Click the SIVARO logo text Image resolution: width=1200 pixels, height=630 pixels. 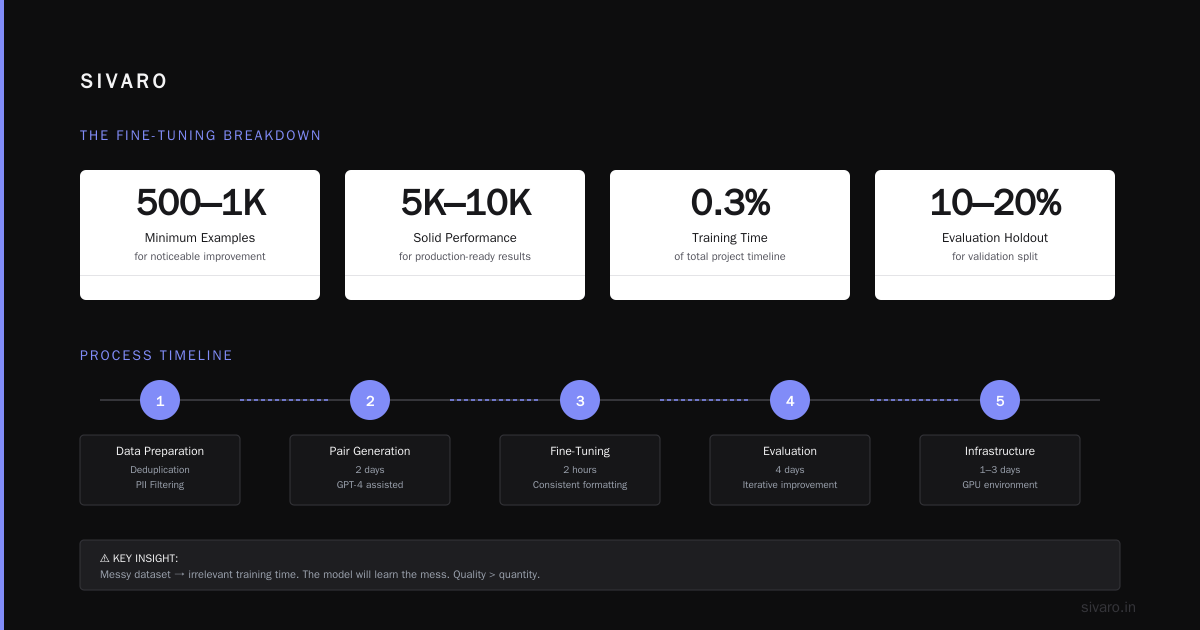pos(124,82)
